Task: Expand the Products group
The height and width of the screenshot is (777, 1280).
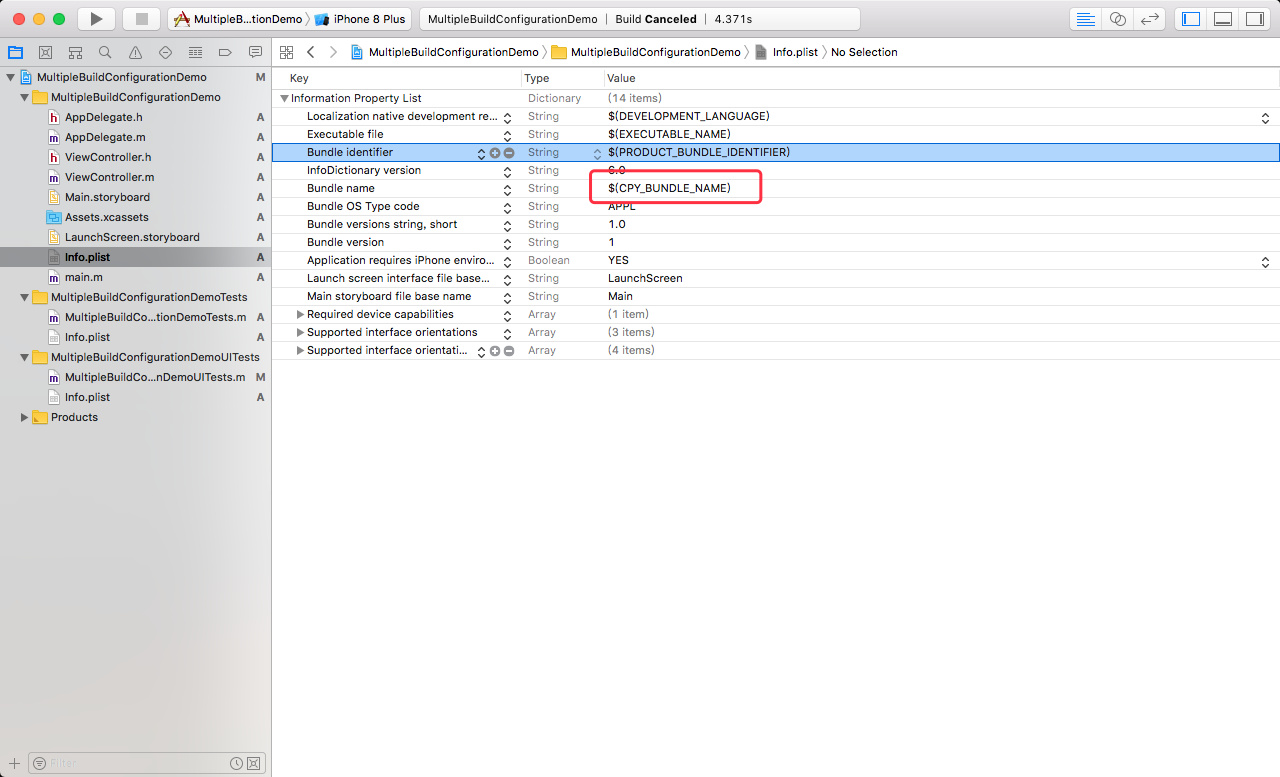Action: [25, 417]
